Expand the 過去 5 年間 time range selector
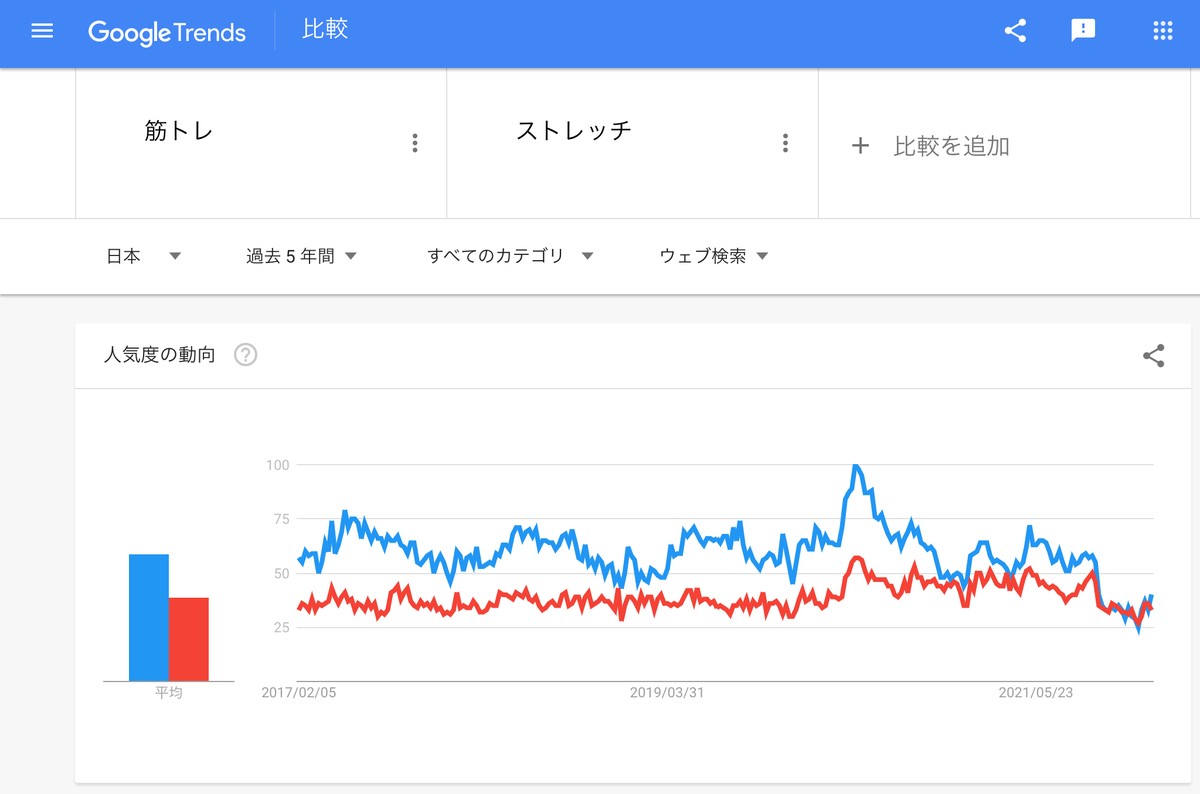Viewport: 1200px width, 794px height. [x=300, y=255]
